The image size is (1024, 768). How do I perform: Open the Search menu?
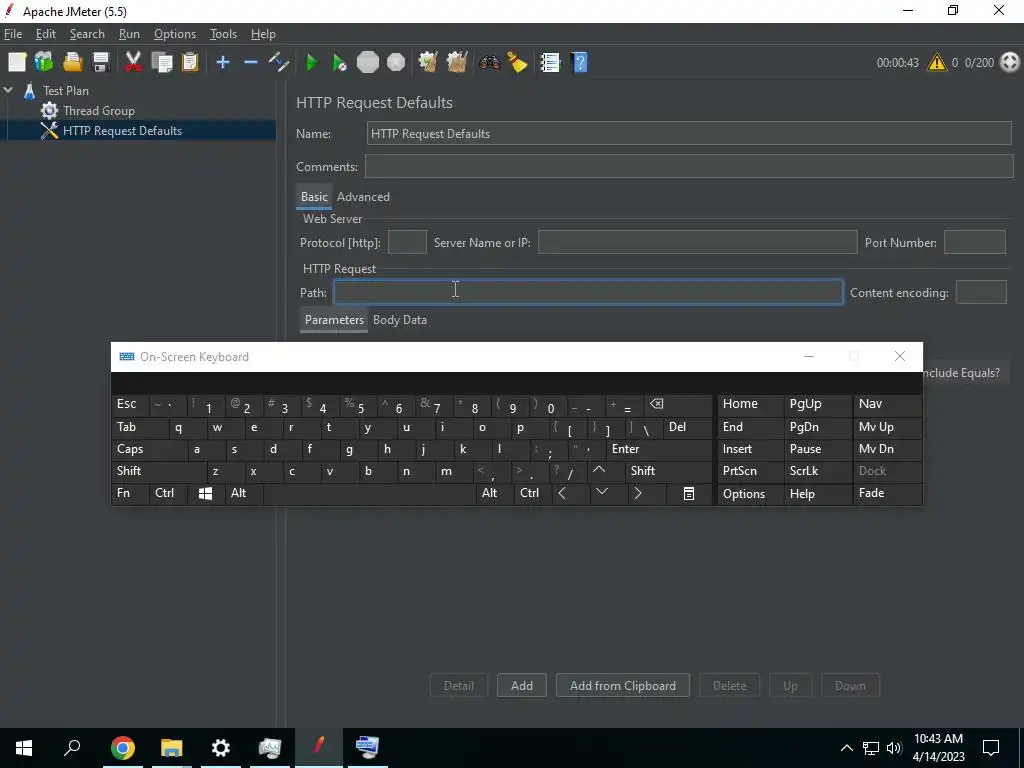click(87, 34)
